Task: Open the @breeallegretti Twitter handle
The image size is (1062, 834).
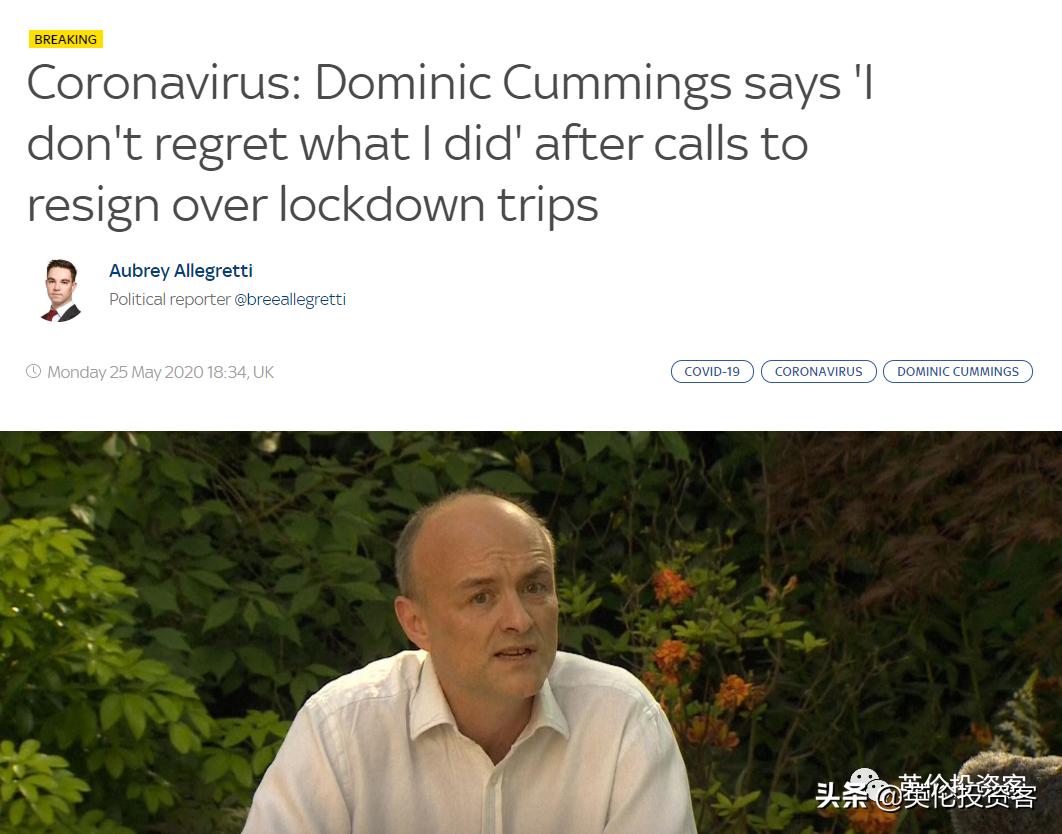Action: pyautogui.click(x=290, y=299)
